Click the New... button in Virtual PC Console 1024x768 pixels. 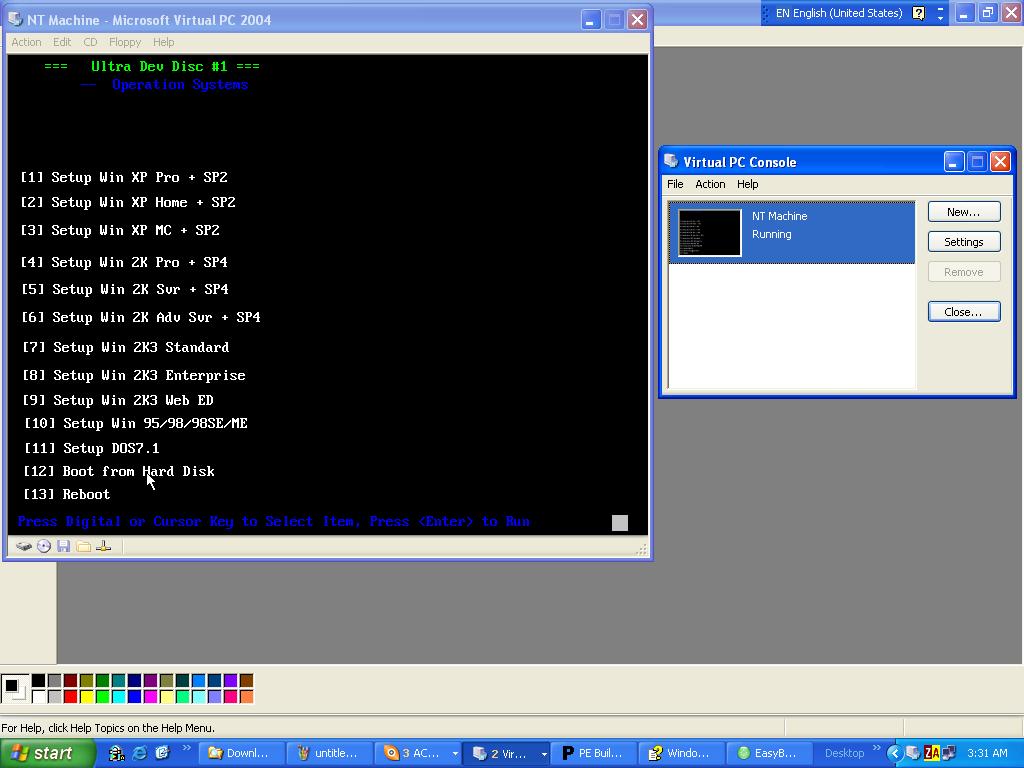(964, 212)
